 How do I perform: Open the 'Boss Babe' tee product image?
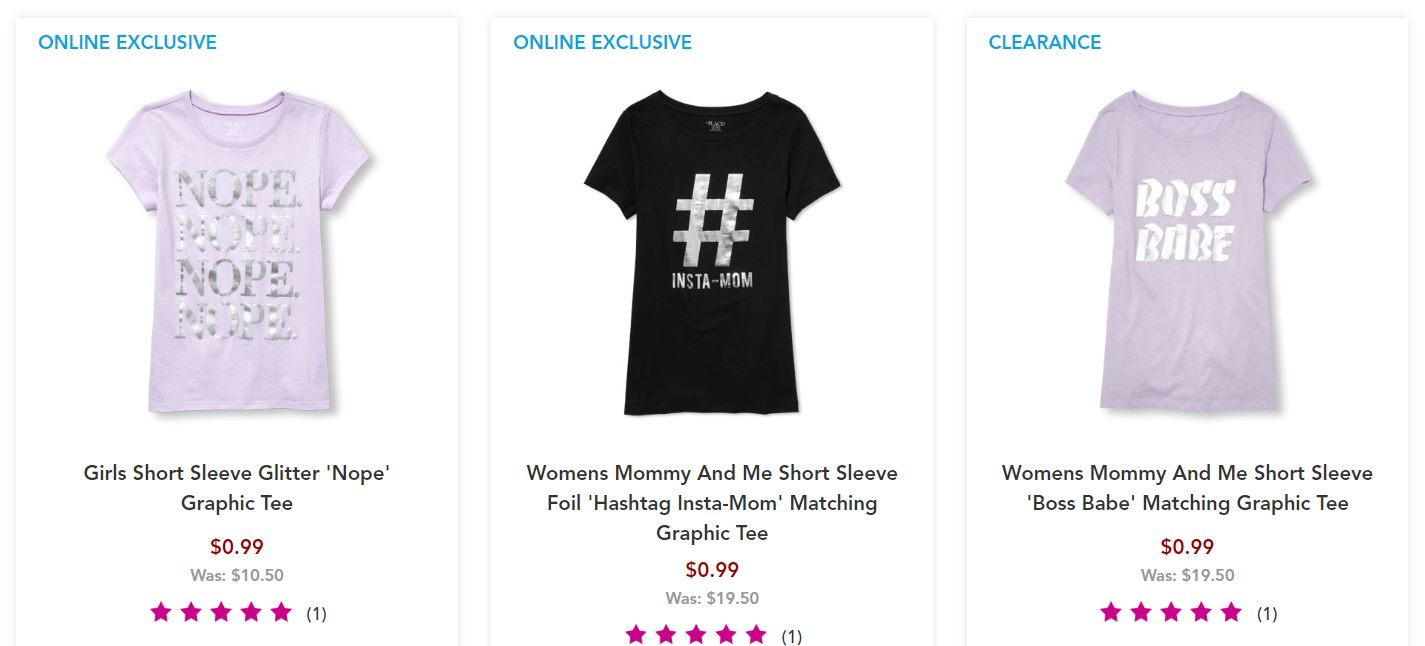[1187, 250]
